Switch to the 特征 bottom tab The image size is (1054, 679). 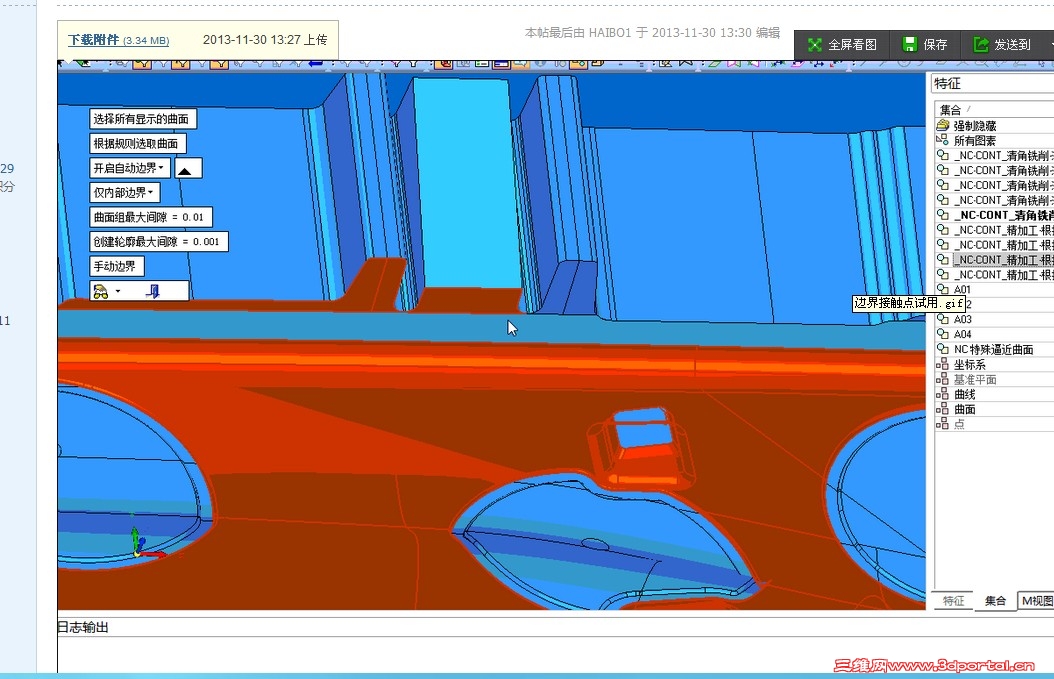pos(953,600)
